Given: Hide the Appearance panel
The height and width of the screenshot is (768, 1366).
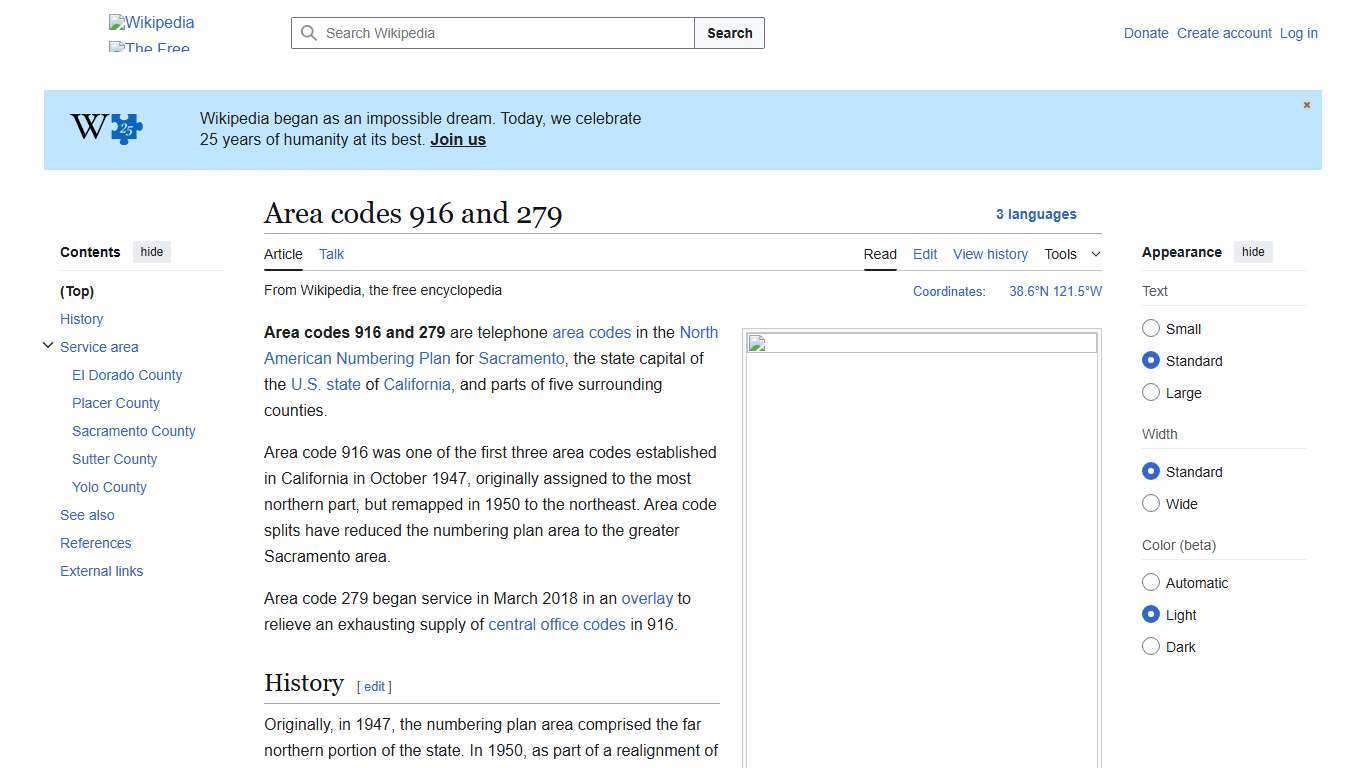Looking at the screenshot, I should pos(1253,252).
